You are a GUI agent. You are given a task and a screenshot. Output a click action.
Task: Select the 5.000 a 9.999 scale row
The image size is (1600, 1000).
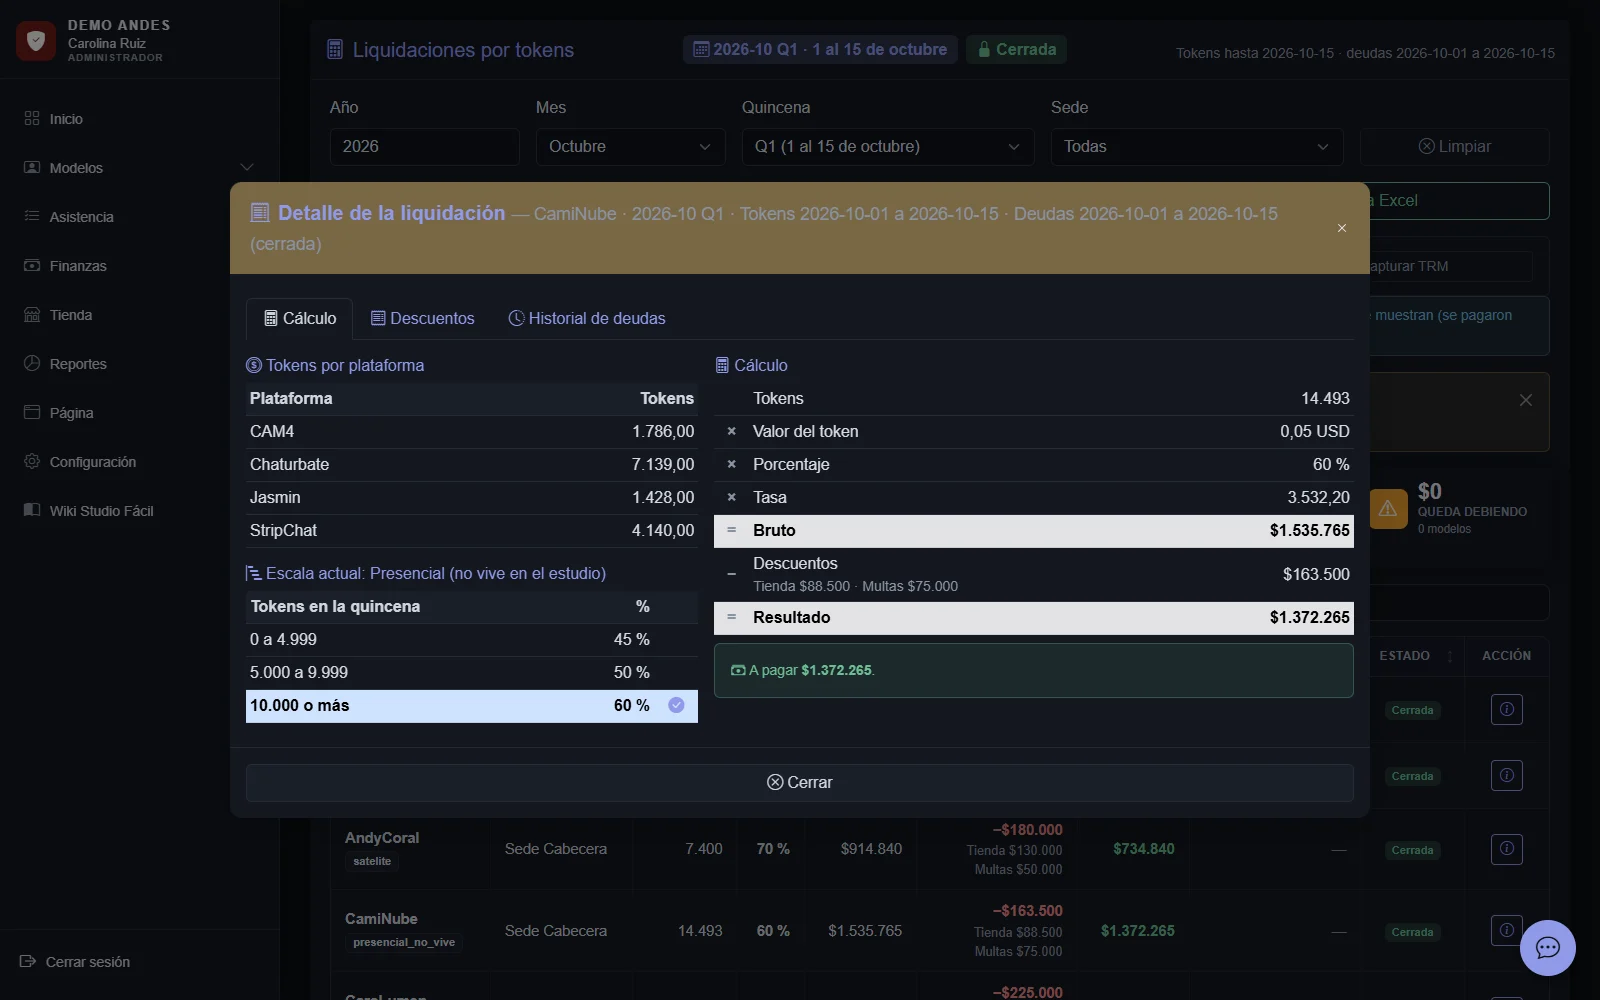pos(472,672)
